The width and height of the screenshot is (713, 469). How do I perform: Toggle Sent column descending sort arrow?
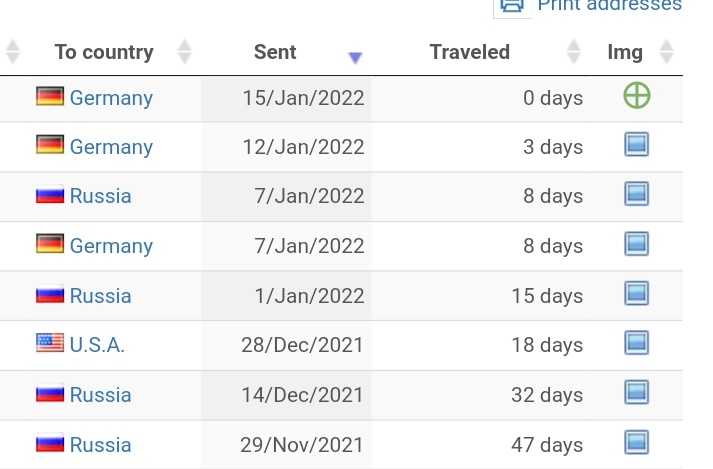pyautogui.click(x=355, y=58)
